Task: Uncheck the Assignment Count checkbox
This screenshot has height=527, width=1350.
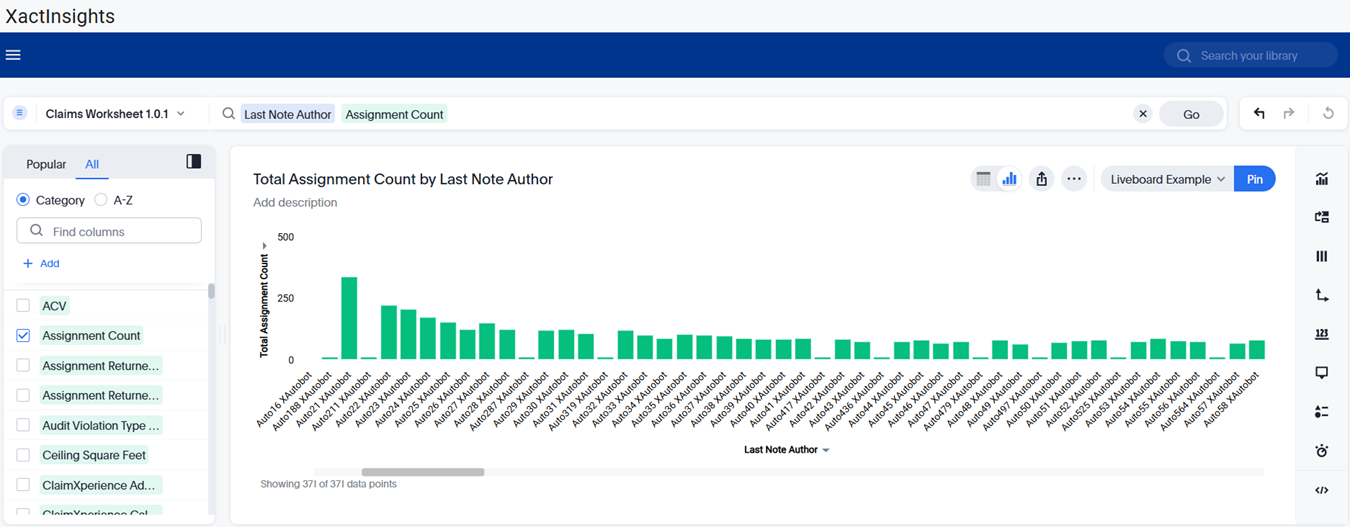Action: click(23, 336)
